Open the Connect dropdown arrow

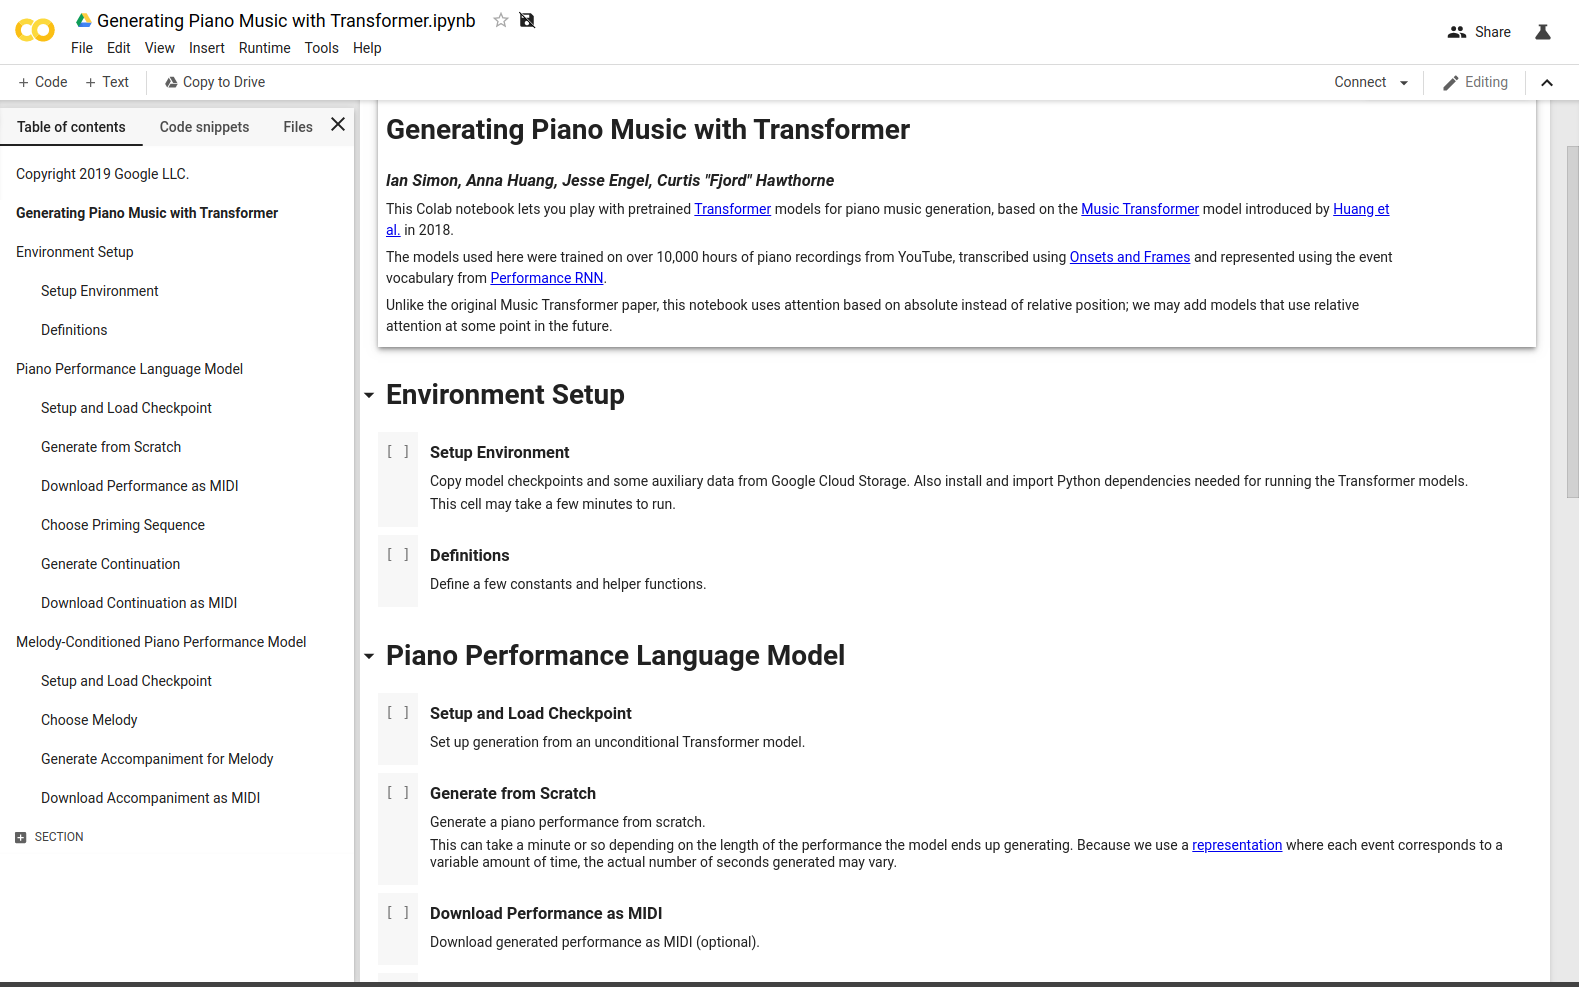click(1404, 83)
